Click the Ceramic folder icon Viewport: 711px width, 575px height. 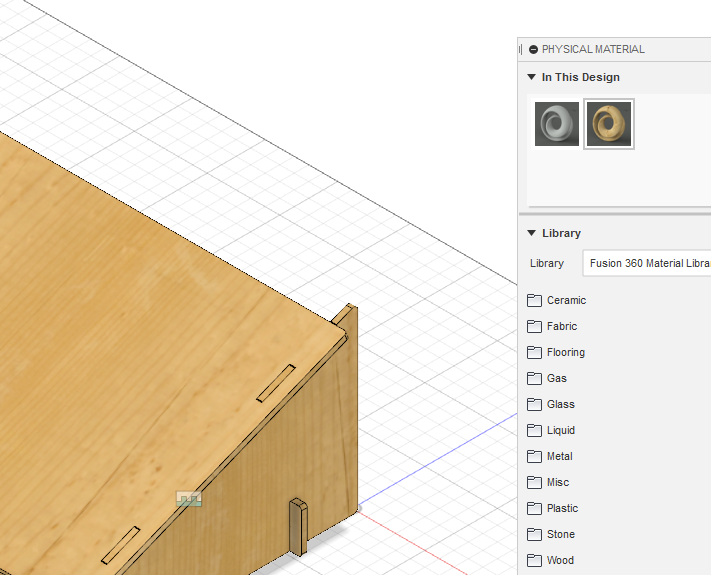(534, 300)
